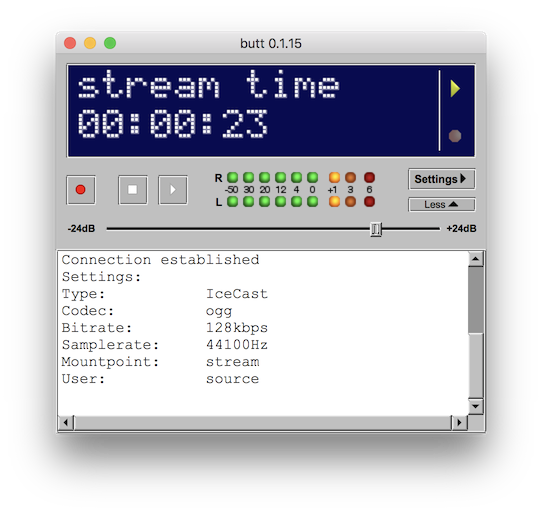Click the left channel +3 LED indicator
The height and width of the screenshot is (514, 542).
tap(350, 202)
